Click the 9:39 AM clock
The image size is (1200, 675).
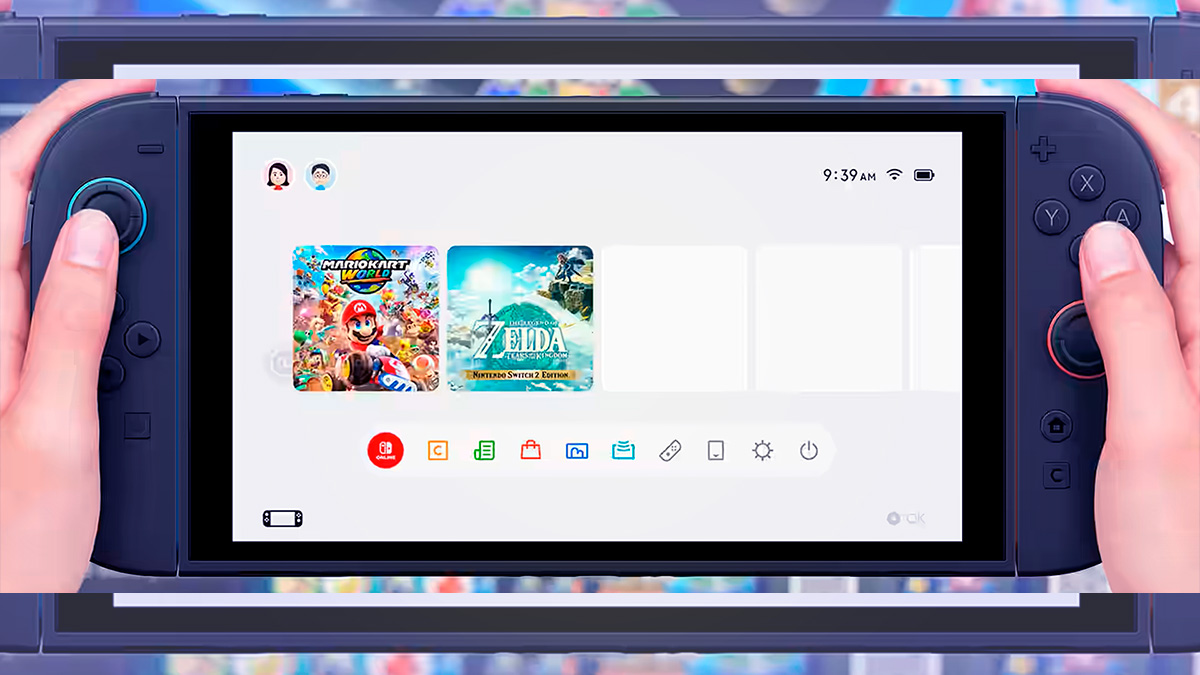pos(849,175)
